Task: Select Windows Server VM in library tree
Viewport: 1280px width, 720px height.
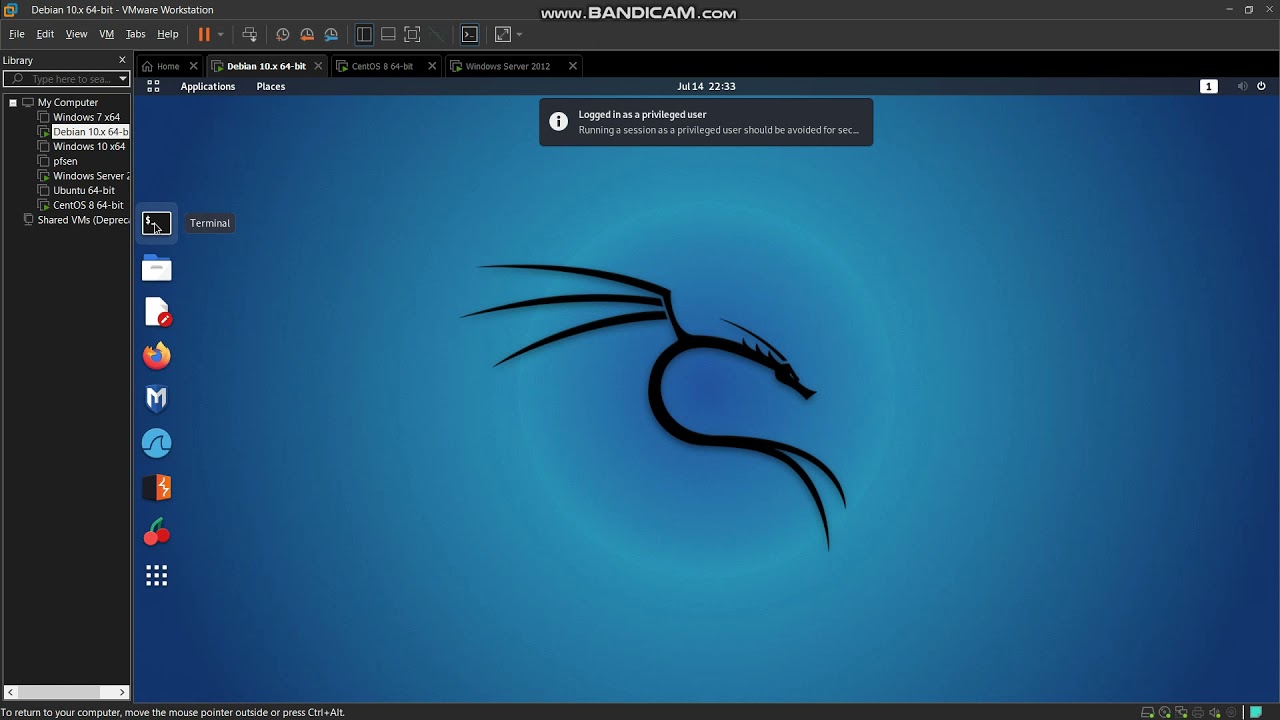Action: 91,176
